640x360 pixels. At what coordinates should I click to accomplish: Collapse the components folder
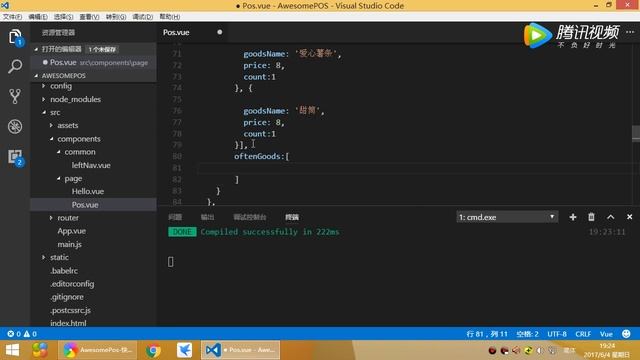(x=51, y=139)
